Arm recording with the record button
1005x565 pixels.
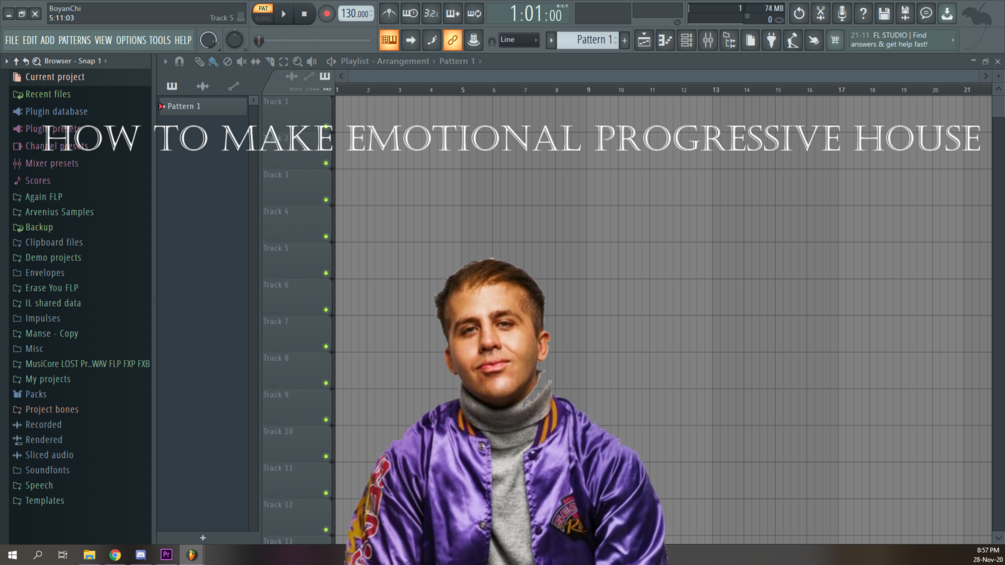[x=326, y=13]
